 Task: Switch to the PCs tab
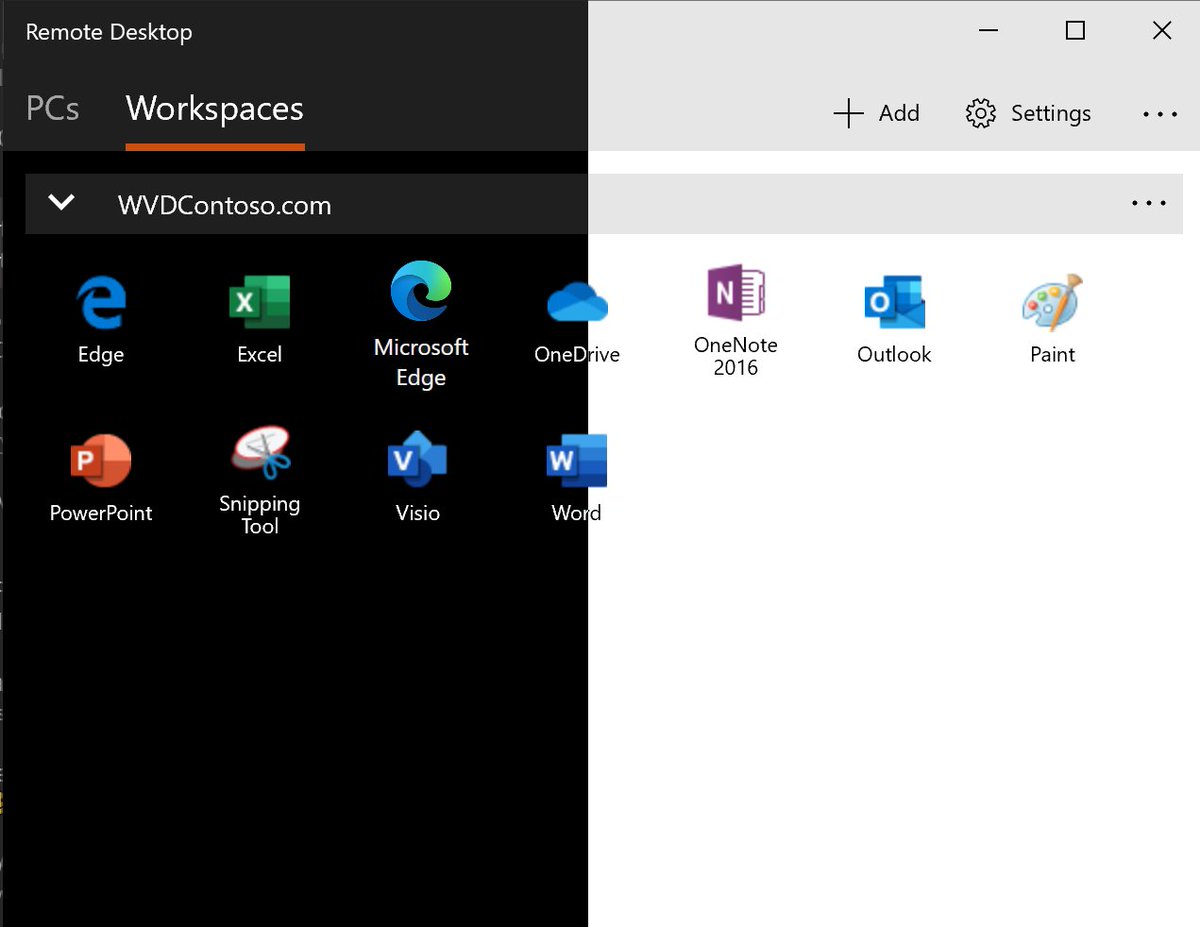[x=53, y=108]
